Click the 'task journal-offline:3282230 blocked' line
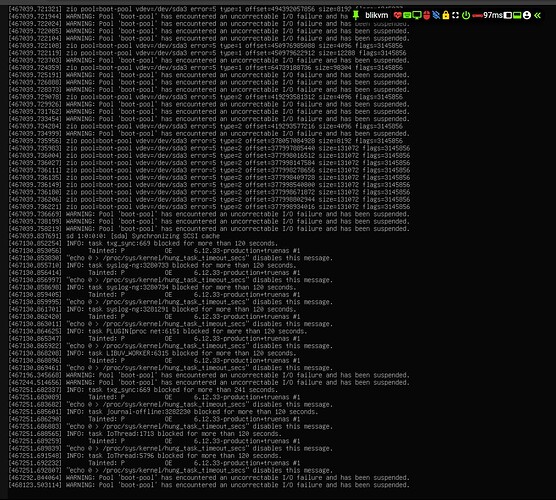 pyautogui.click(x=163, y=412)
